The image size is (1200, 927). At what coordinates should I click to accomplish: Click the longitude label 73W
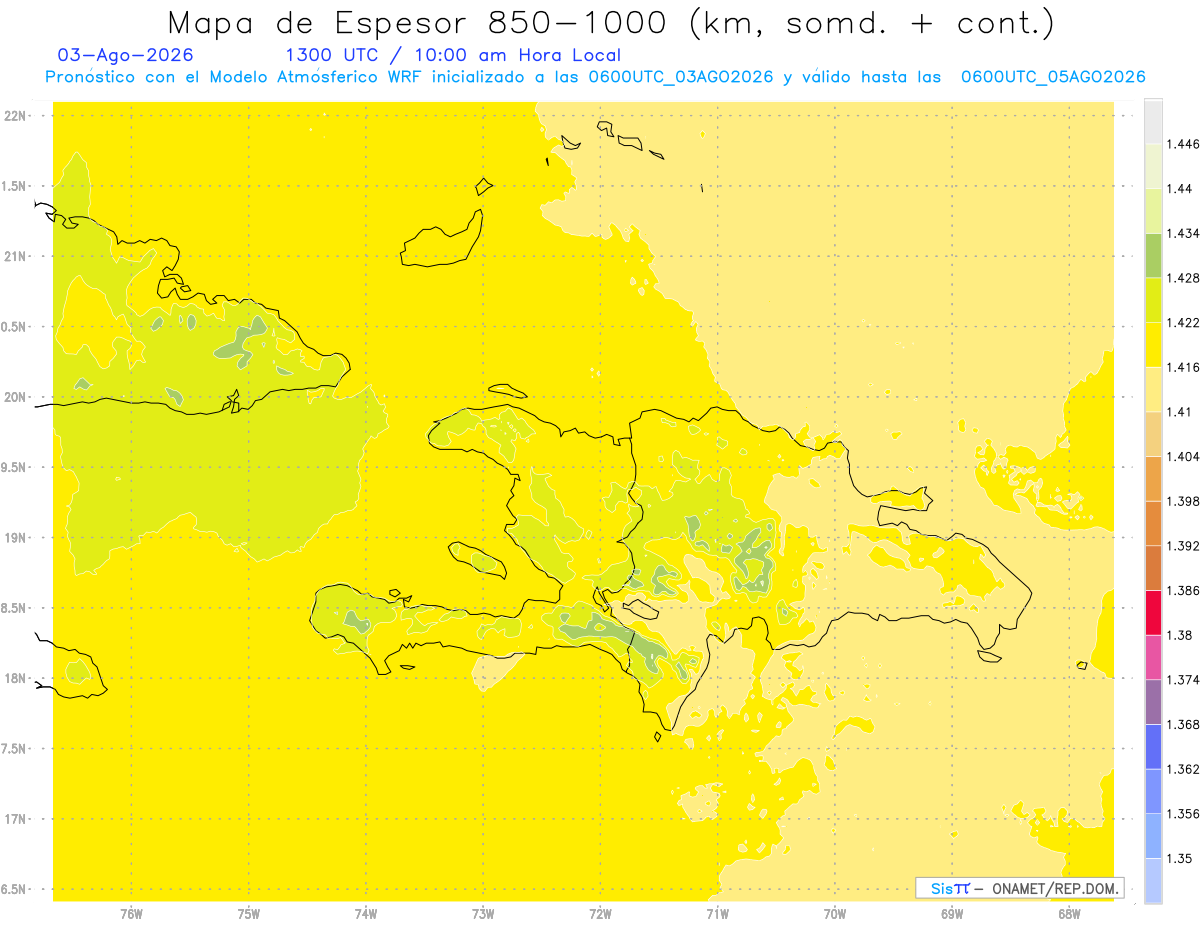[x=483, y=914]
